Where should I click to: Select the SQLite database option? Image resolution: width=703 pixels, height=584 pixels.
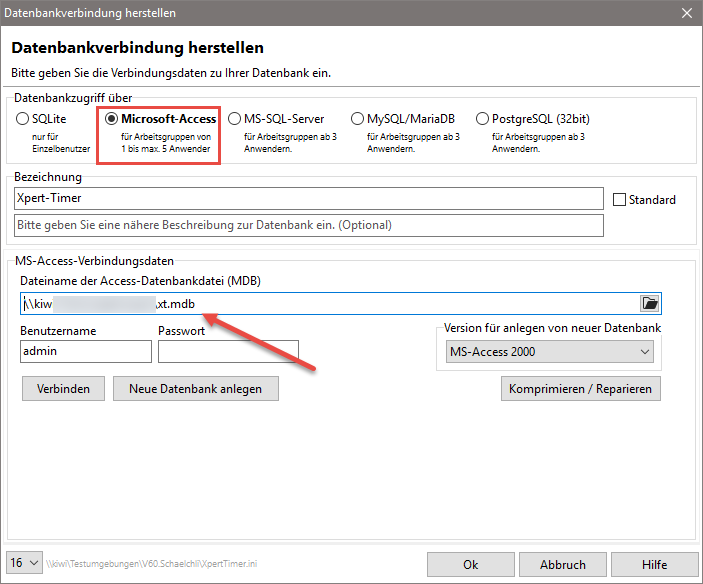[23, 119]
